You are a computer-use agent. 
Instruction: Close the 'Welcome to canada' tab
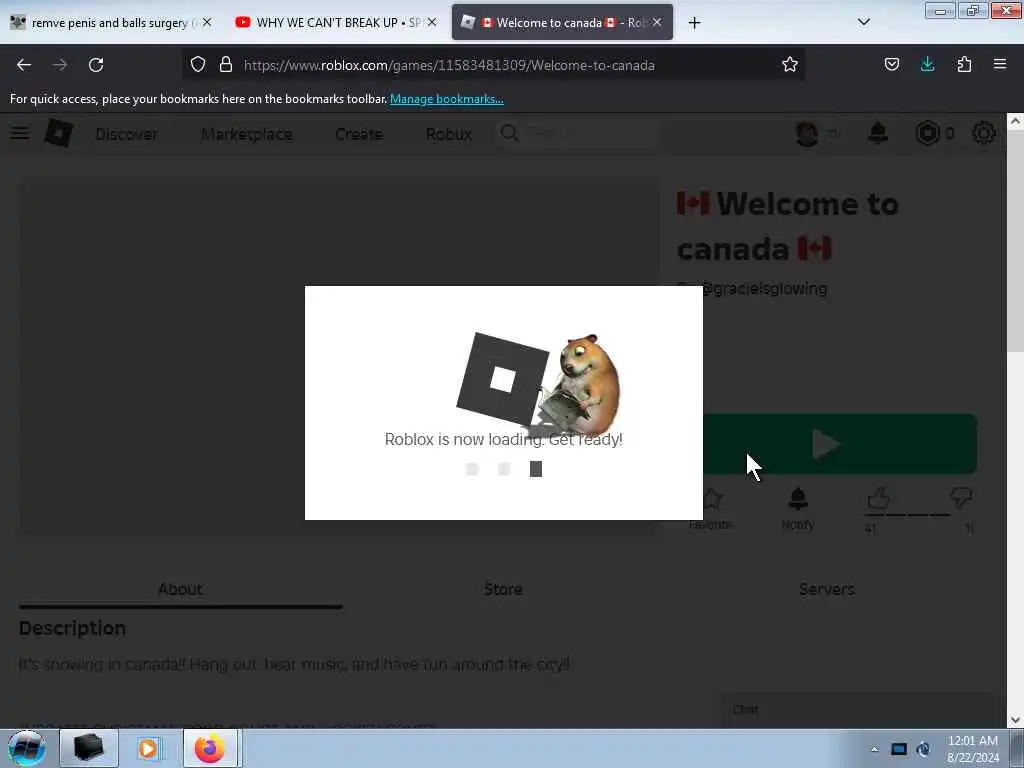[657, 23]
